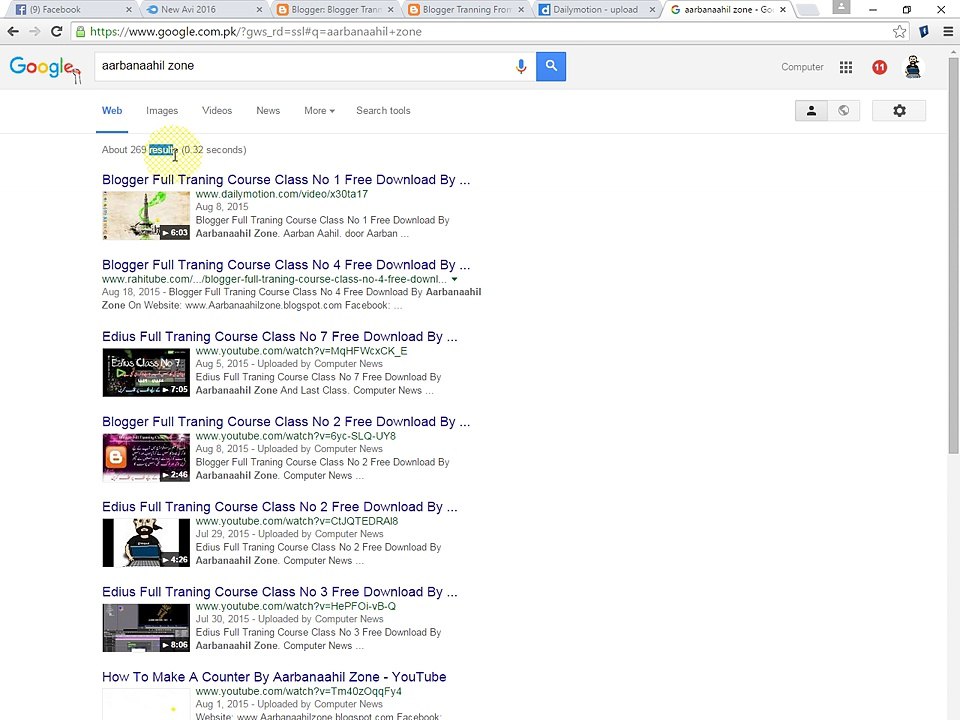Click the blue search magnifier button
960x720 pixels.
click(x=551, y=66)
